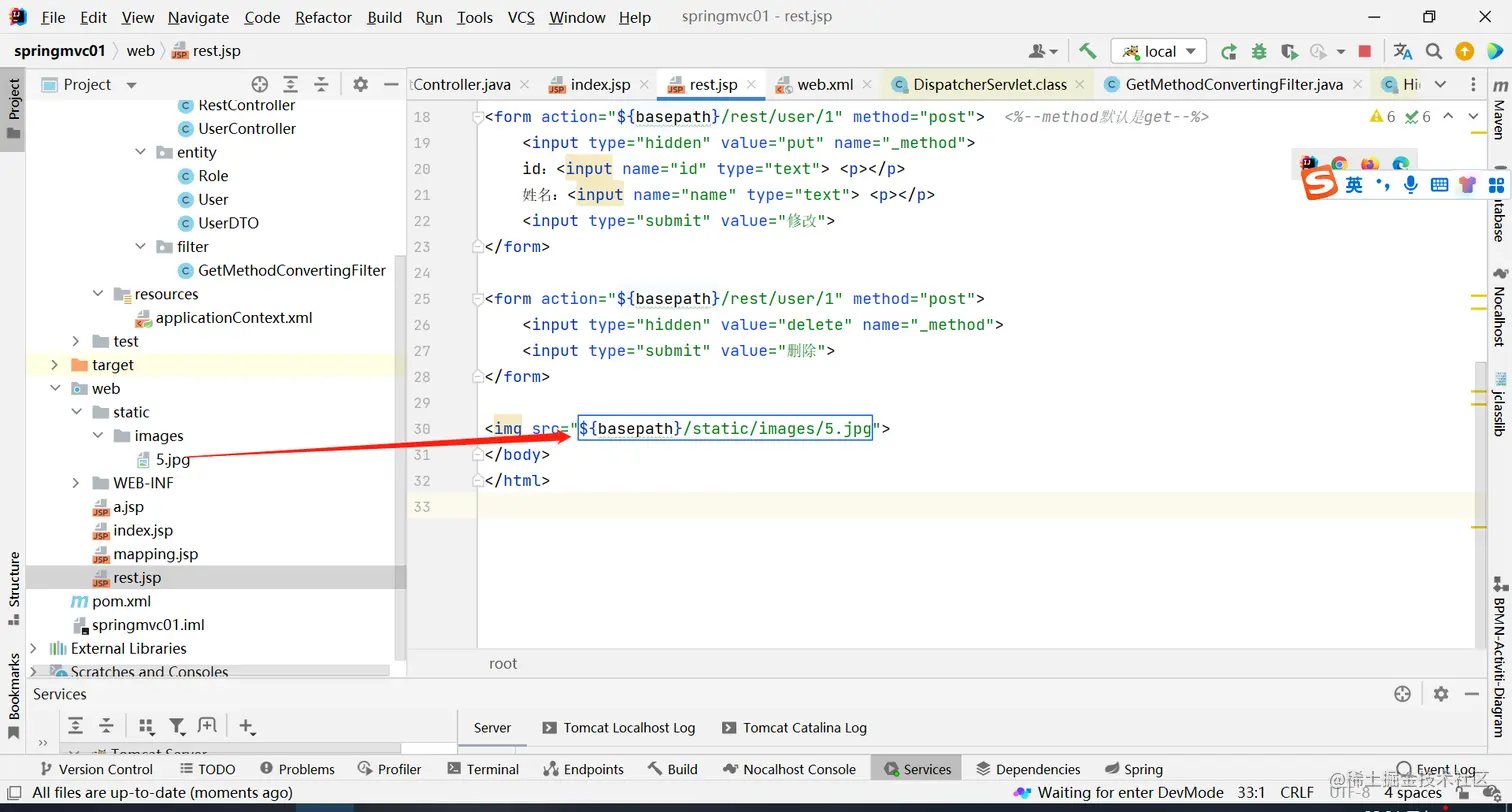Click the orange IDE update arrow icon
This screenshot has width=1512, height=812.
click(x=1464, y=51)
